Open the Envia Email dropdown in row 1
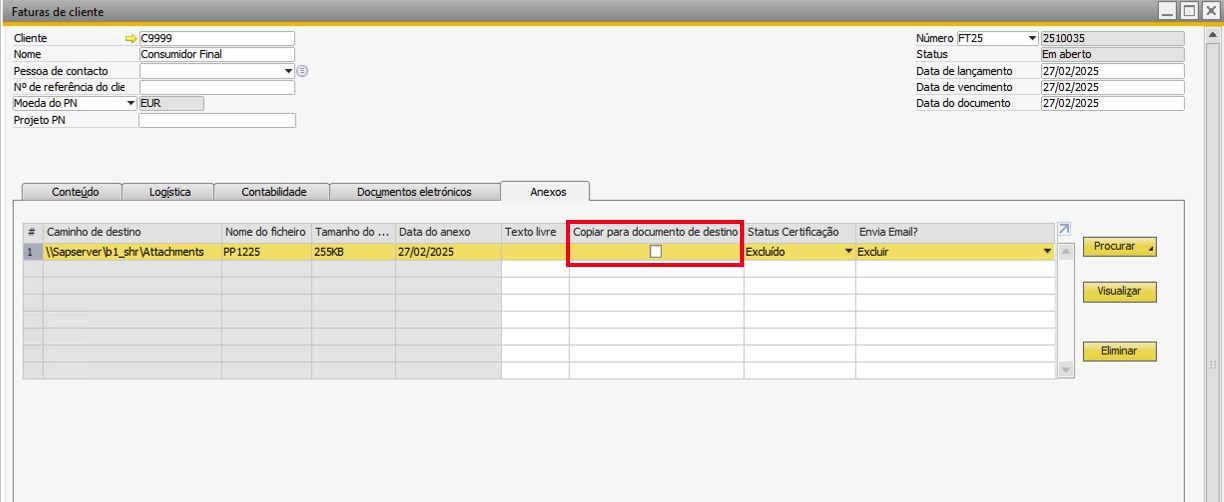The height and width of the screenshot is (502, 1224). [x=1047, y=252]
